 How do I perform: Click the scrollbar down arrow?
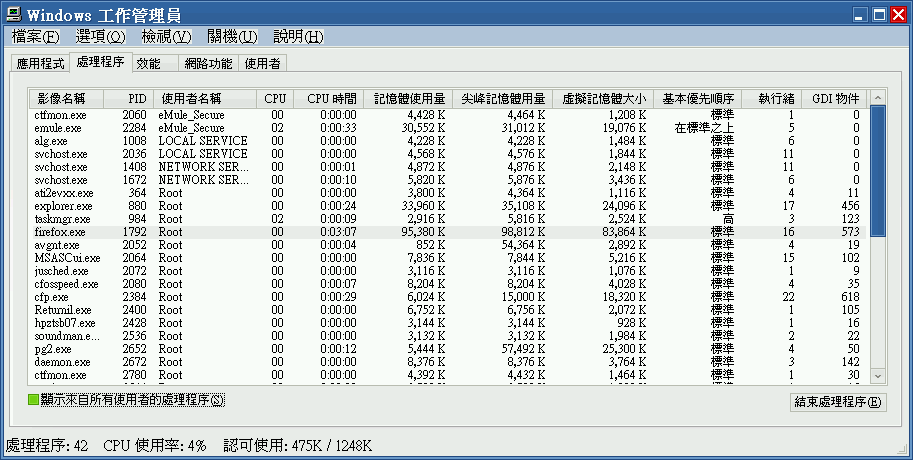(878, 377)
